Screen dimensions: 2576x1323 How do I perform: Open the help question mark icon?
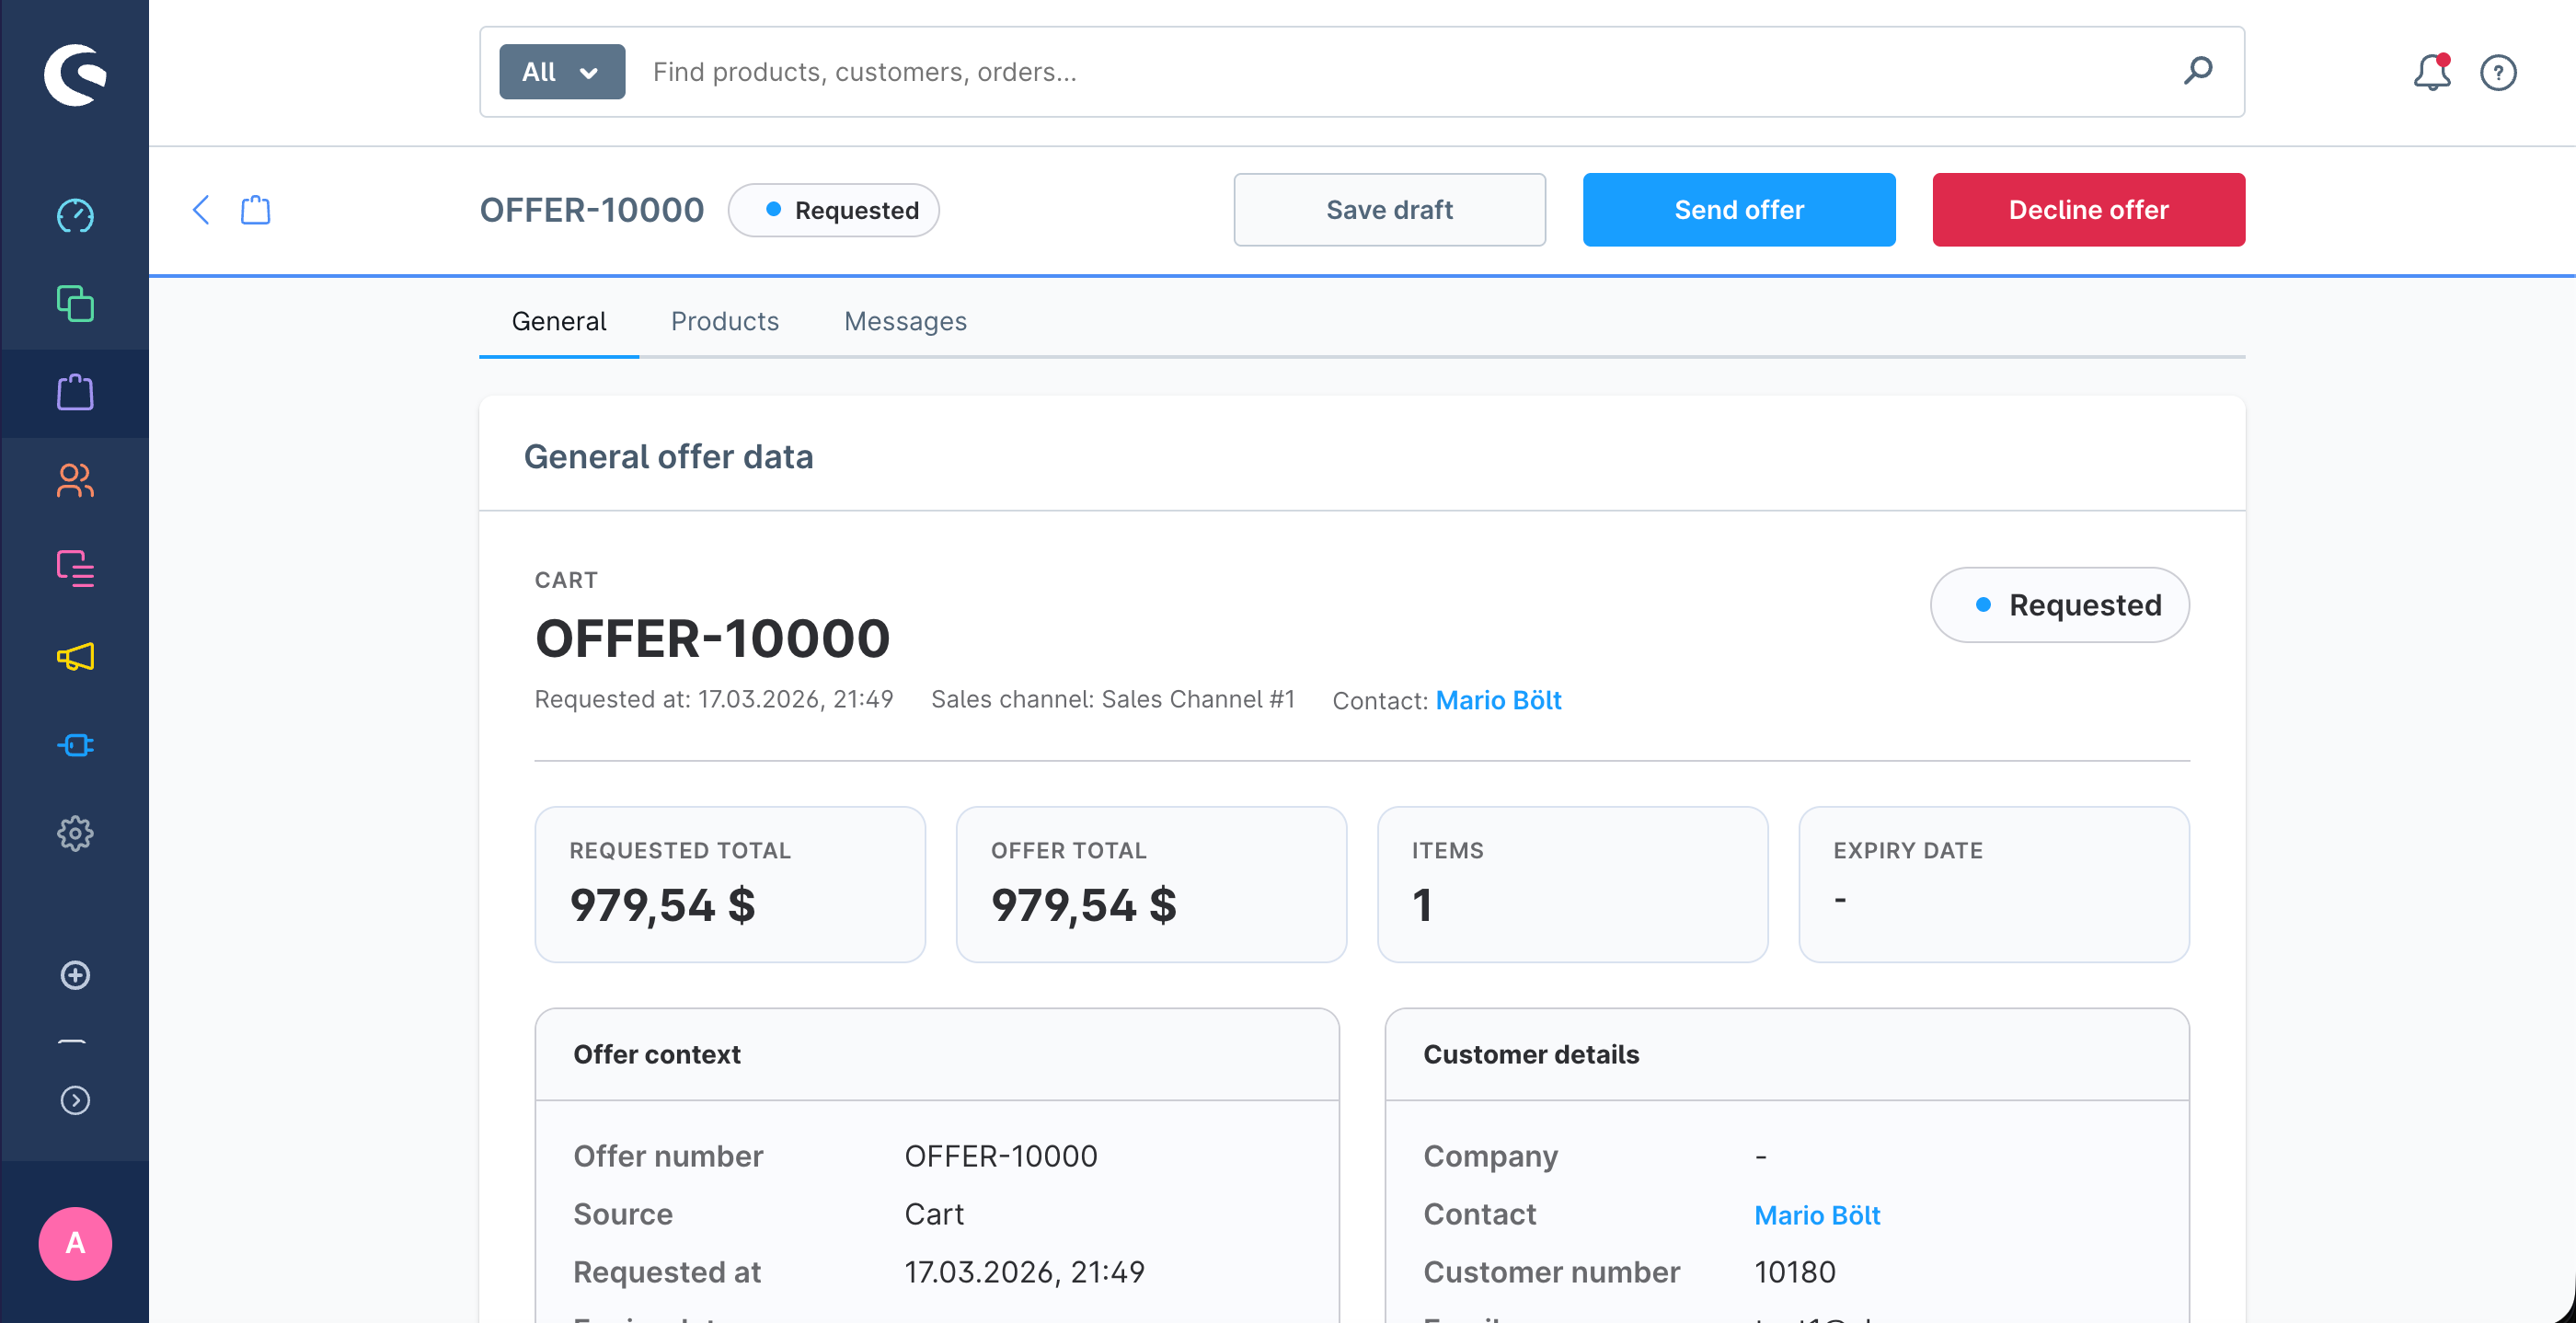coord(2497,72)
